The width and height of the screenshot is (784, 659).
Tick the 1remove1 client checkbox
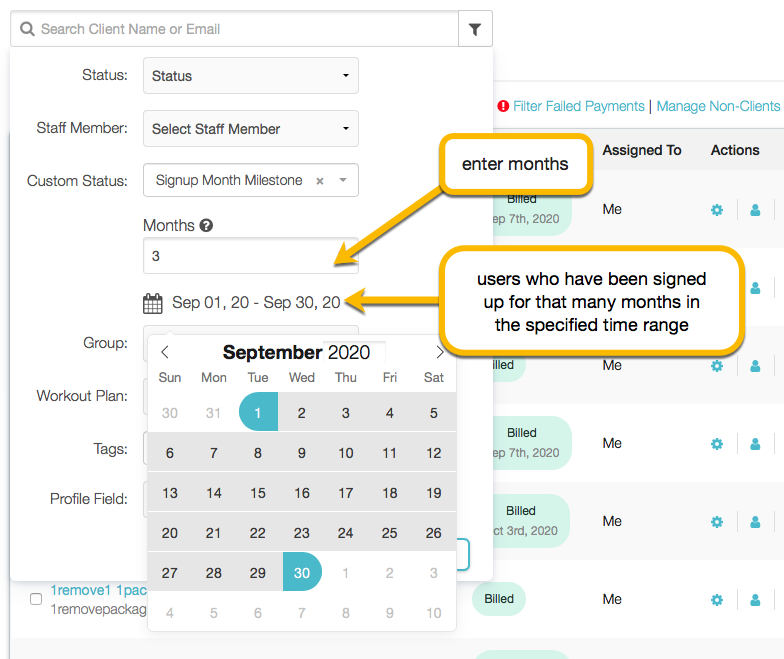click(x=36, y=598)
